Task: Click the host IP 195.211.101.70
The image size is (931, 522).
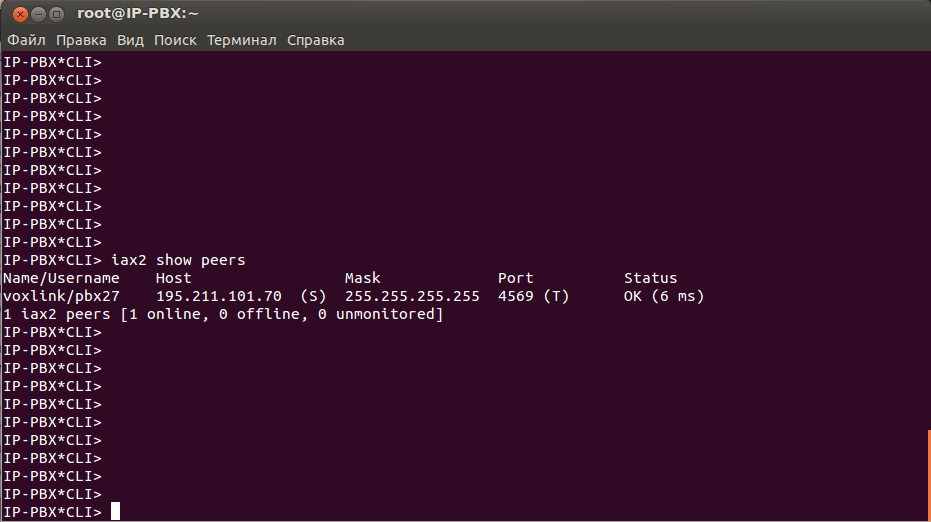Action: [218, 296]
